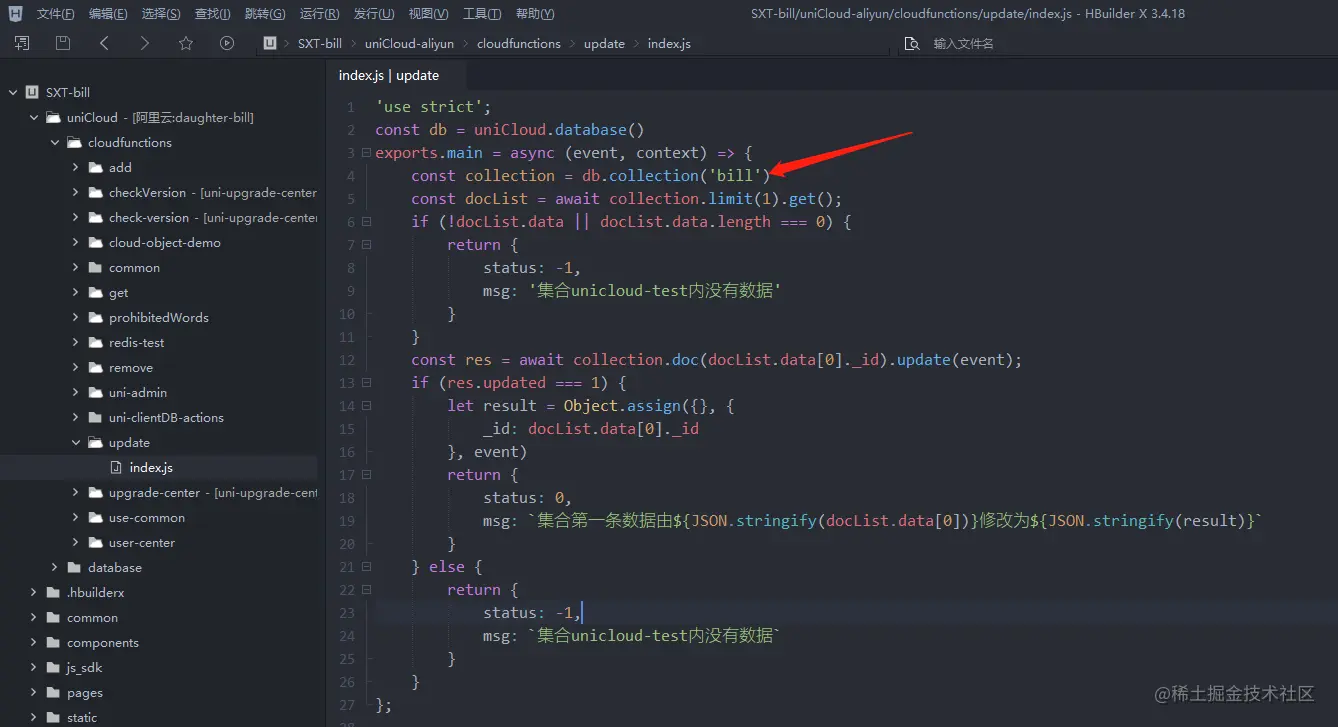Click the folder icon beside database

pyautogui.click(x=75, y=567)
